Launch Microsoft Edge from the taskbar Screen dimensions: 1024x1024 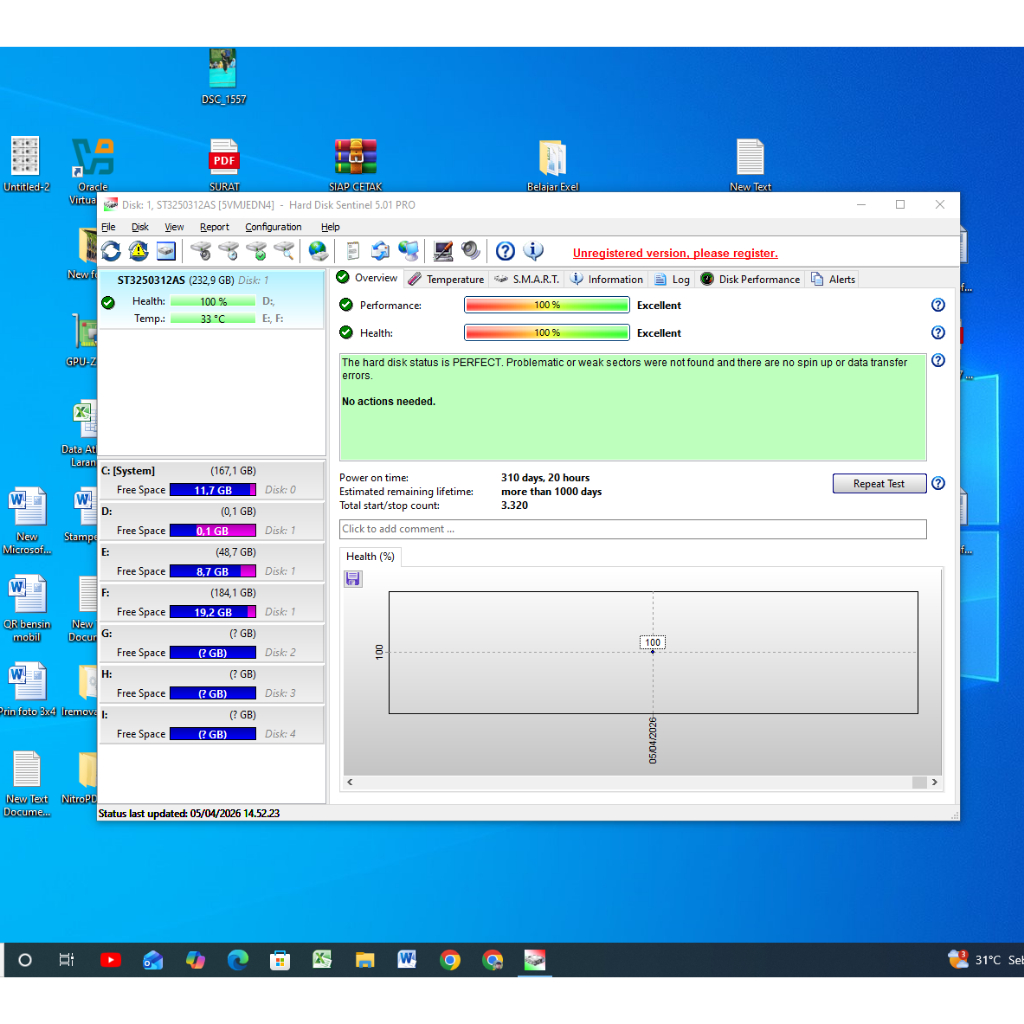coord(238,960)
